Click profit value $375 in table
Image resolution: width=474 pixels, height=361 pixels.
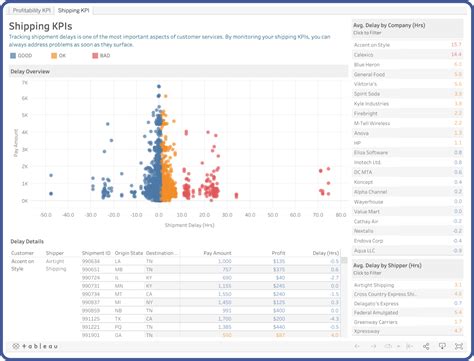pyautogui.click(x=279, y=269)
